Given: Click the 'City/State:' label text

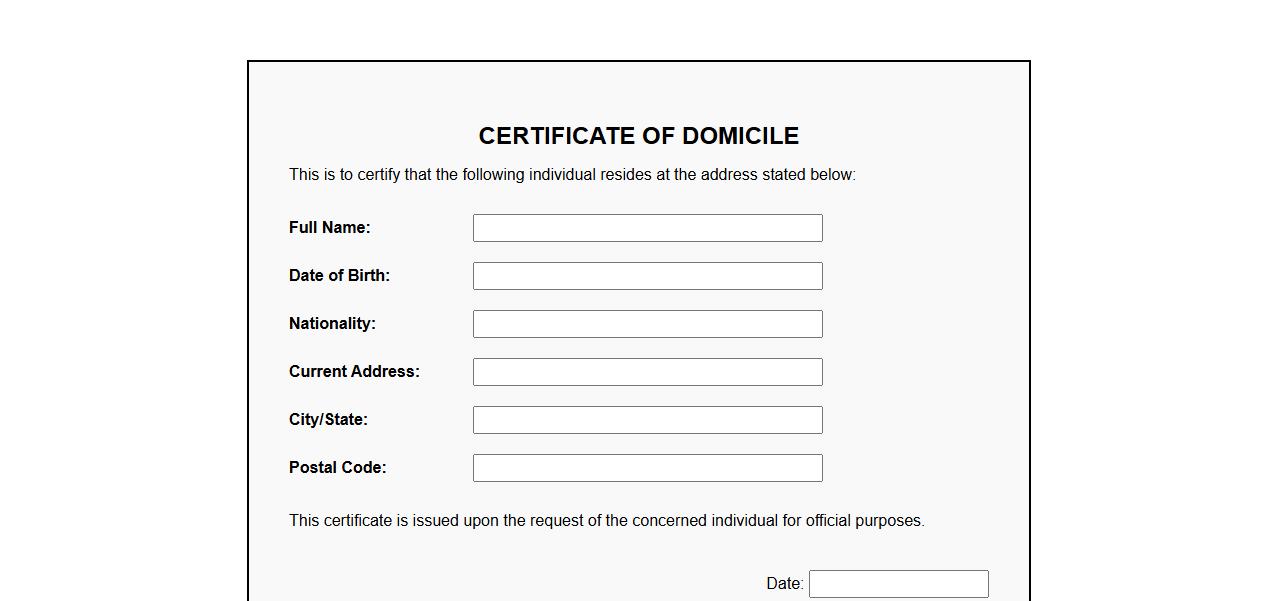Looking at the screenshot, I should click(328, 420).
